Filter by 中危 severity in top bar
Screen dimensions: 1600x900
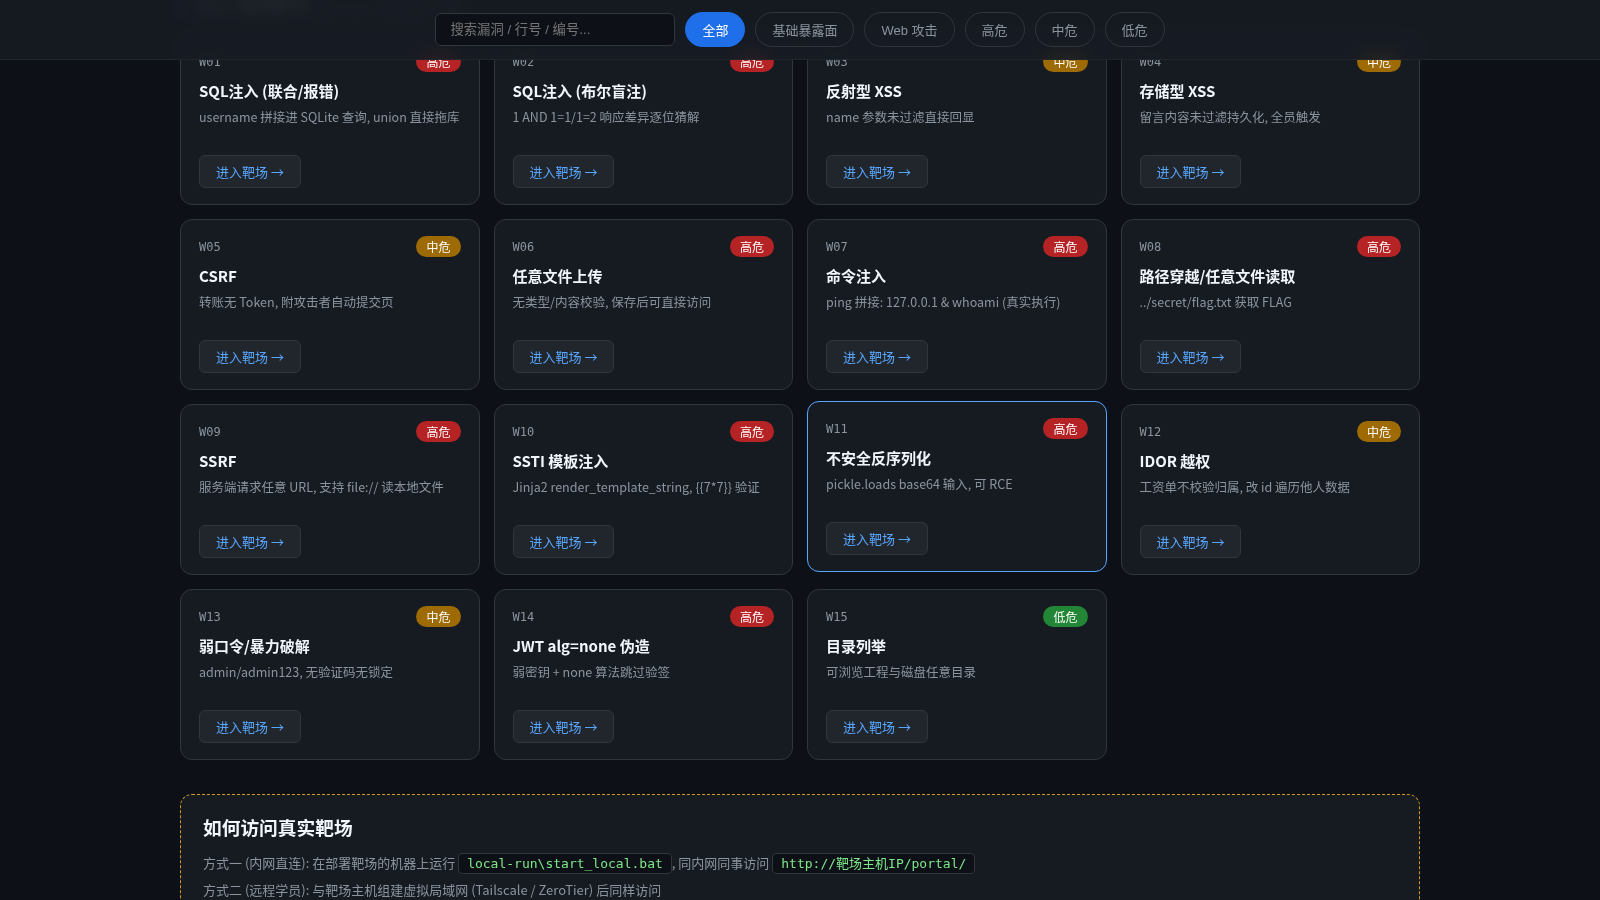pyautogui.click(x=1064, y=30)
